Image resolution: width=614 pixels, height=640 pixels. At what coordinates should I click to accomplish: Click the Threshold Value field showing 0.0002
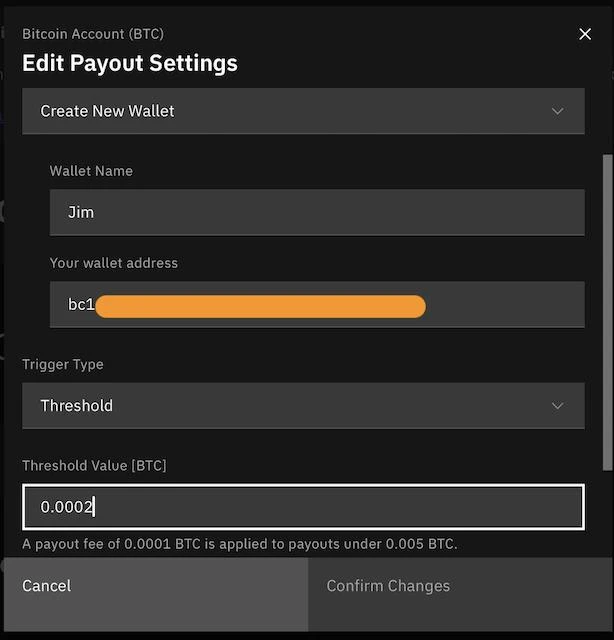303,507
